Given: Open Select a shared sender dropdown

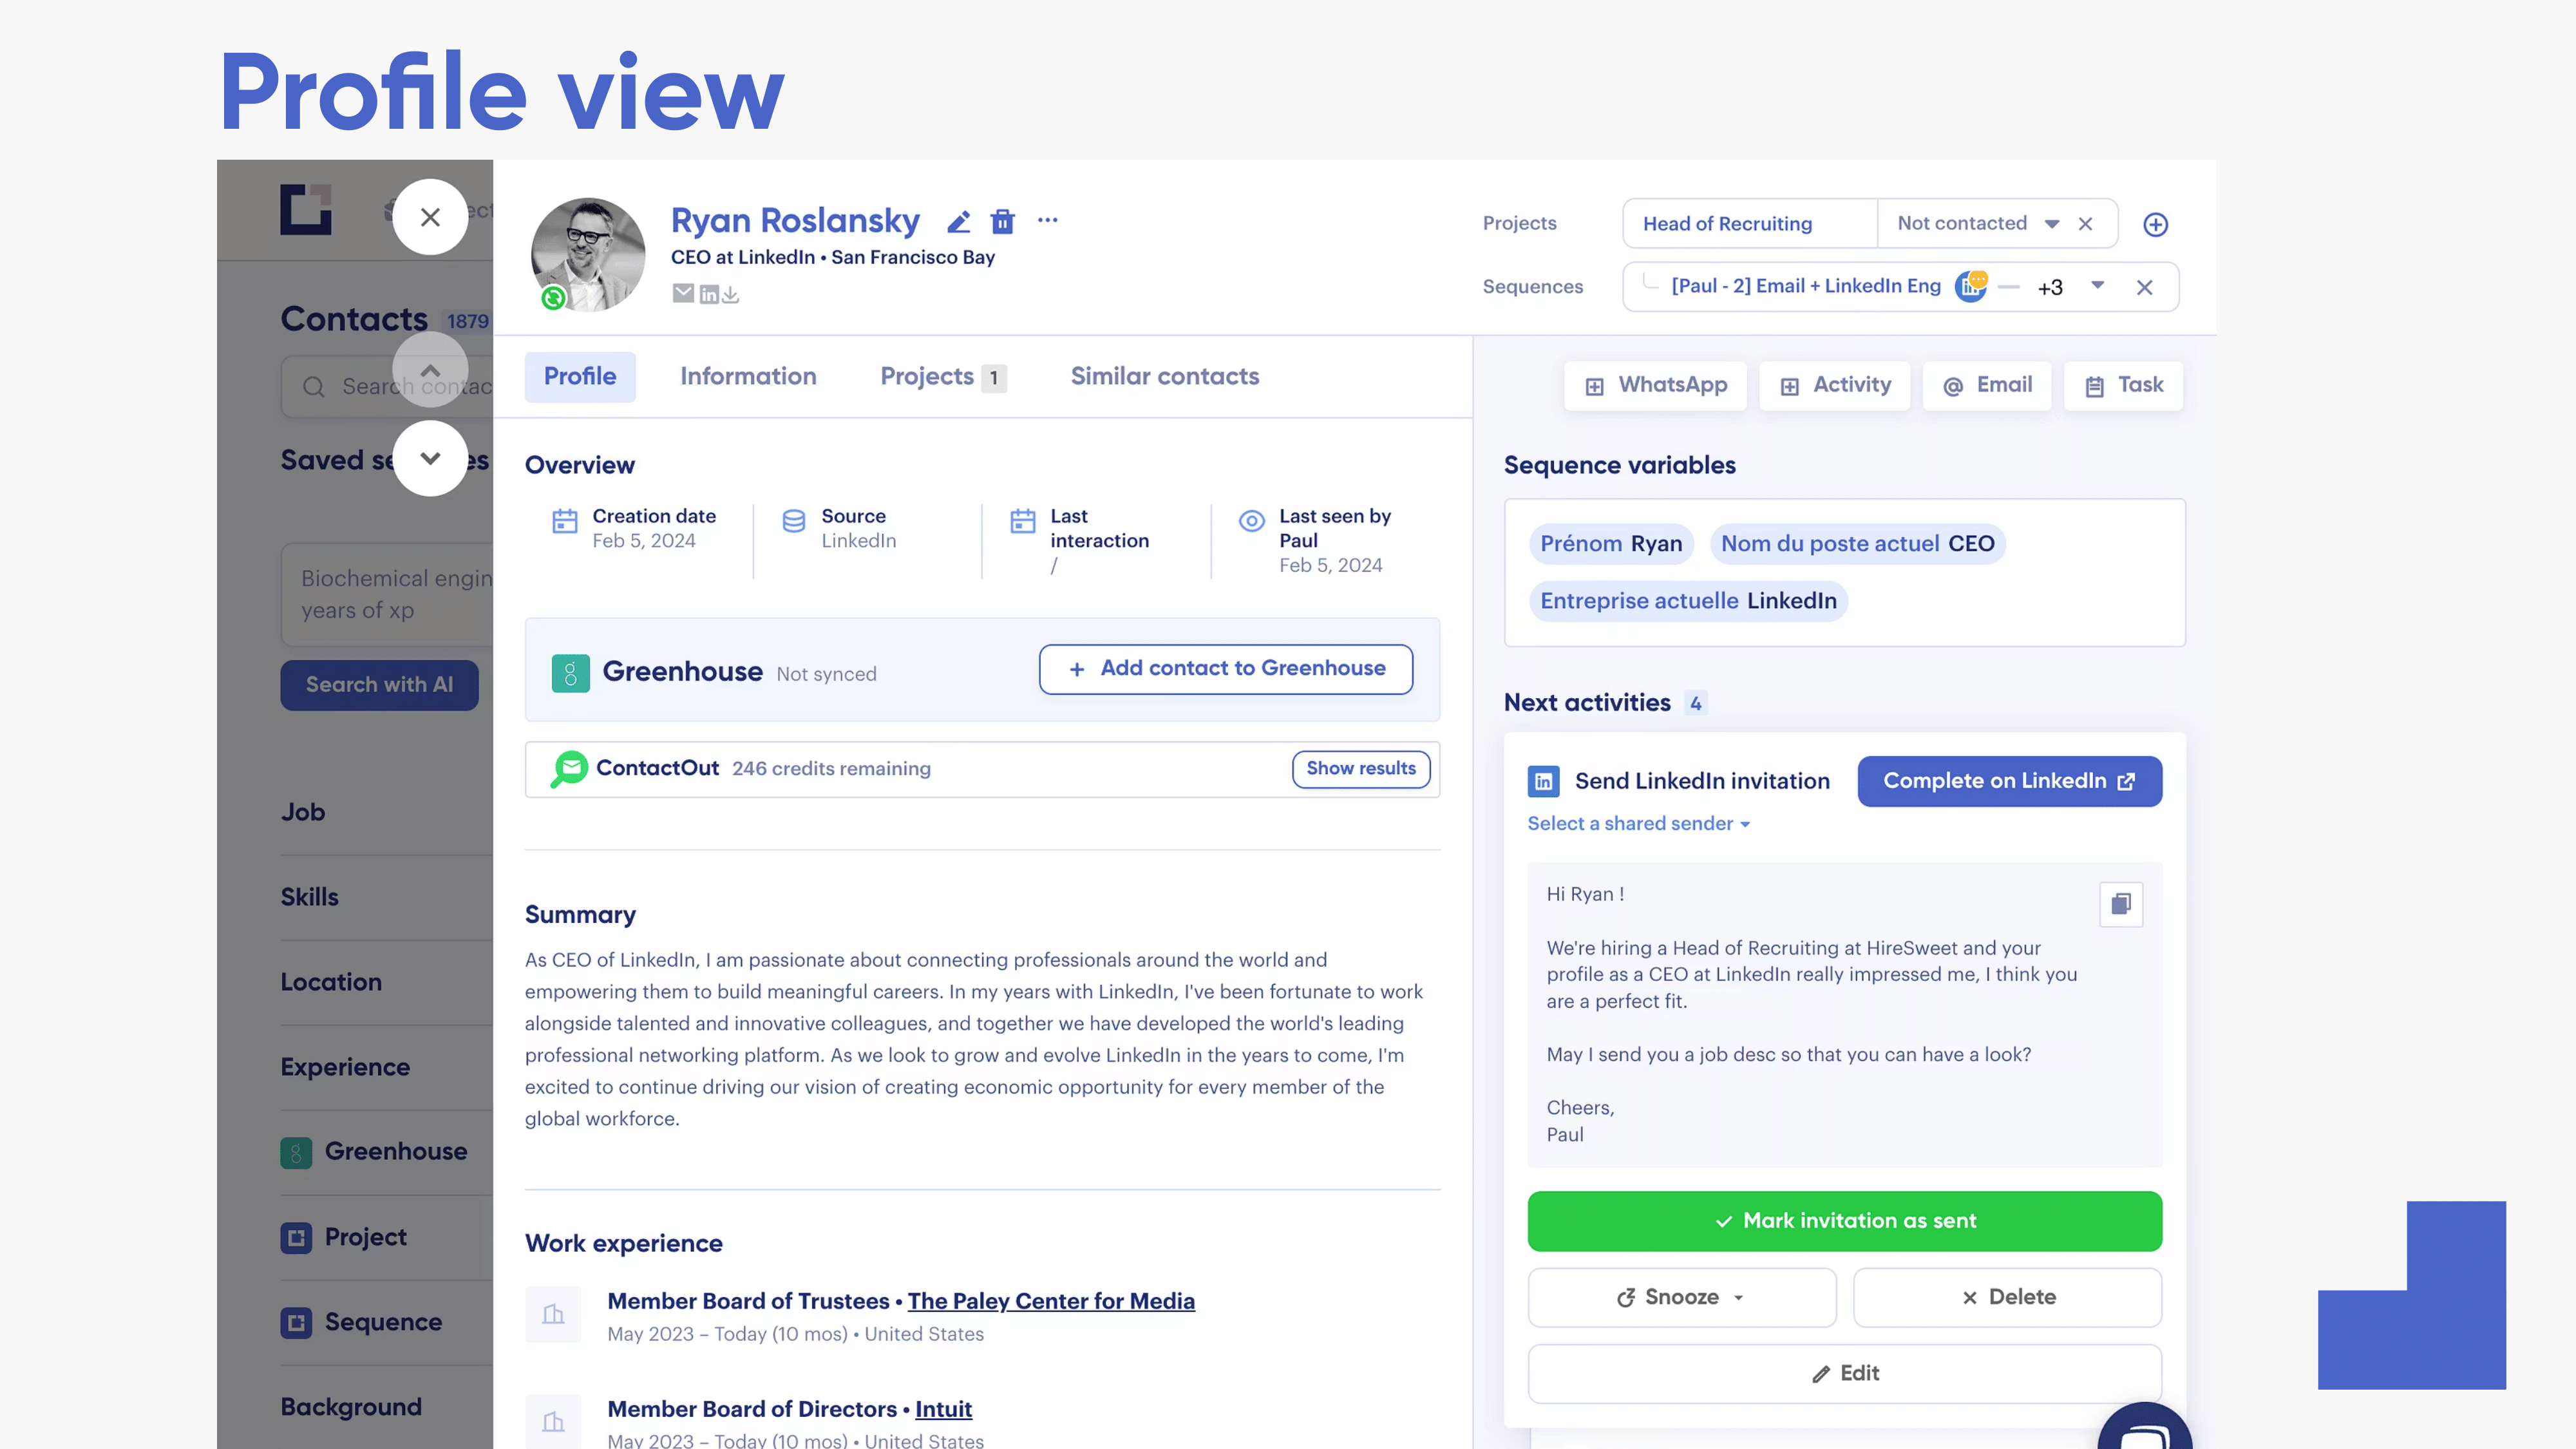Looking at the screenshot, I should [x=1638, y=824].
